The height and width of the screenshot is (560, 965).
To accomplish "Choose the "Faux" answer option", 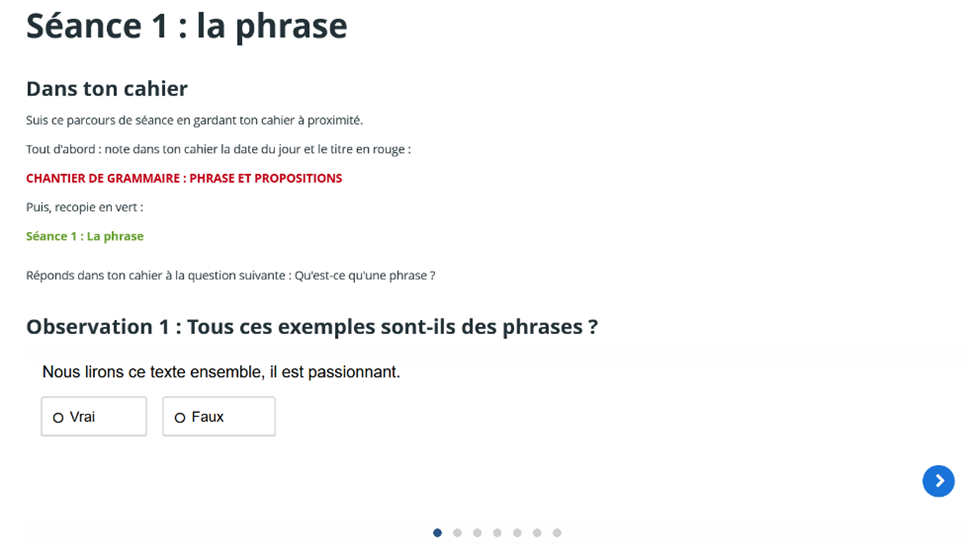I will pos(218,417).
